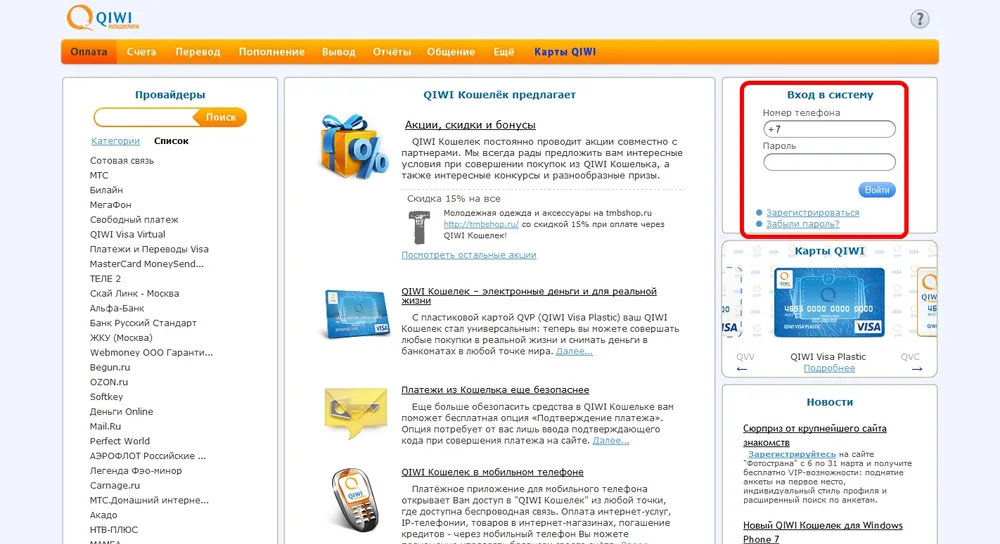Click the gift box percent icon

(354, 146)
